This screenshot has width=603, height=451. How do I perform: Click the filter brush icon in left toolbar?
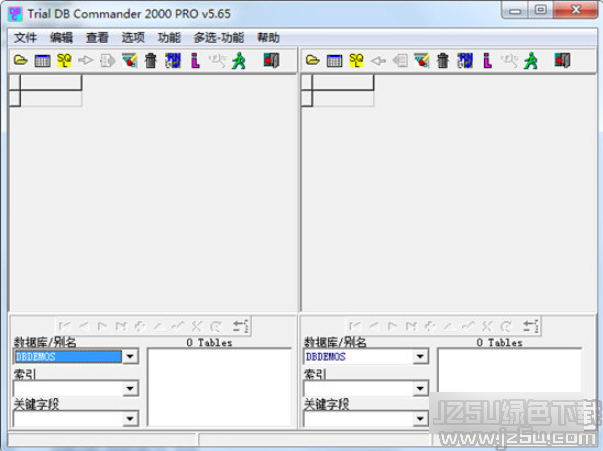coord(129,61)
